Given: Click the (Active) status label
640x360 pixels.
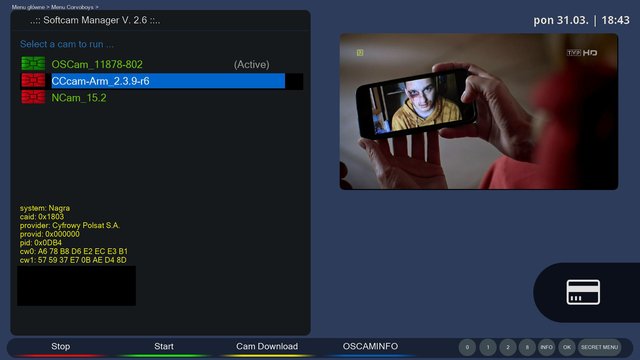Looking at the screenshot, I should [x=251, y=64].
